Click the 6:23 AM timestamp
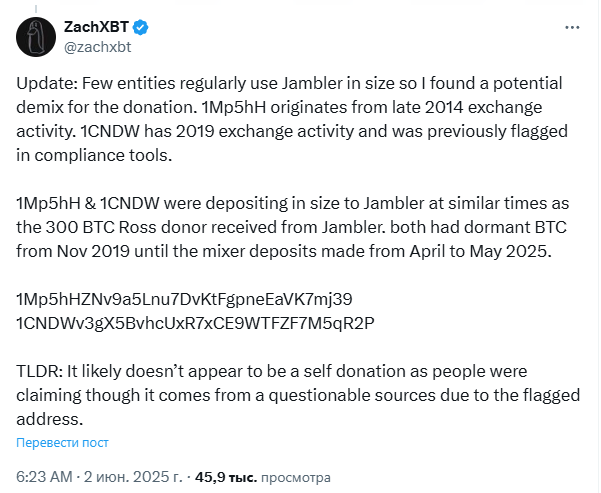Screen dimensions: 601x493 [44, 477]
